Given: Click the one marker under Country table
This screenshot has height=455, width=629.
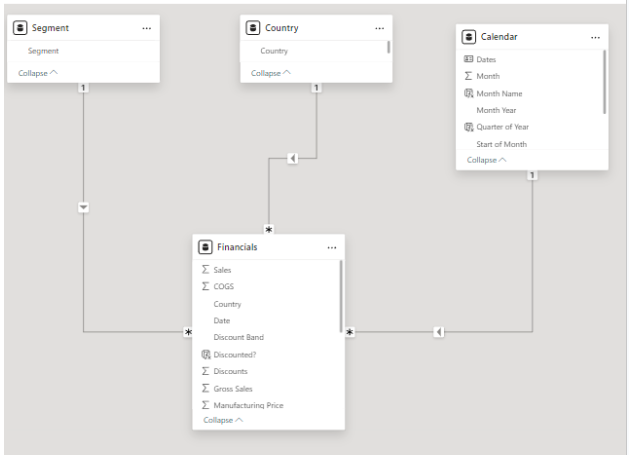Looking at the screenshot, I should point(317,87).
